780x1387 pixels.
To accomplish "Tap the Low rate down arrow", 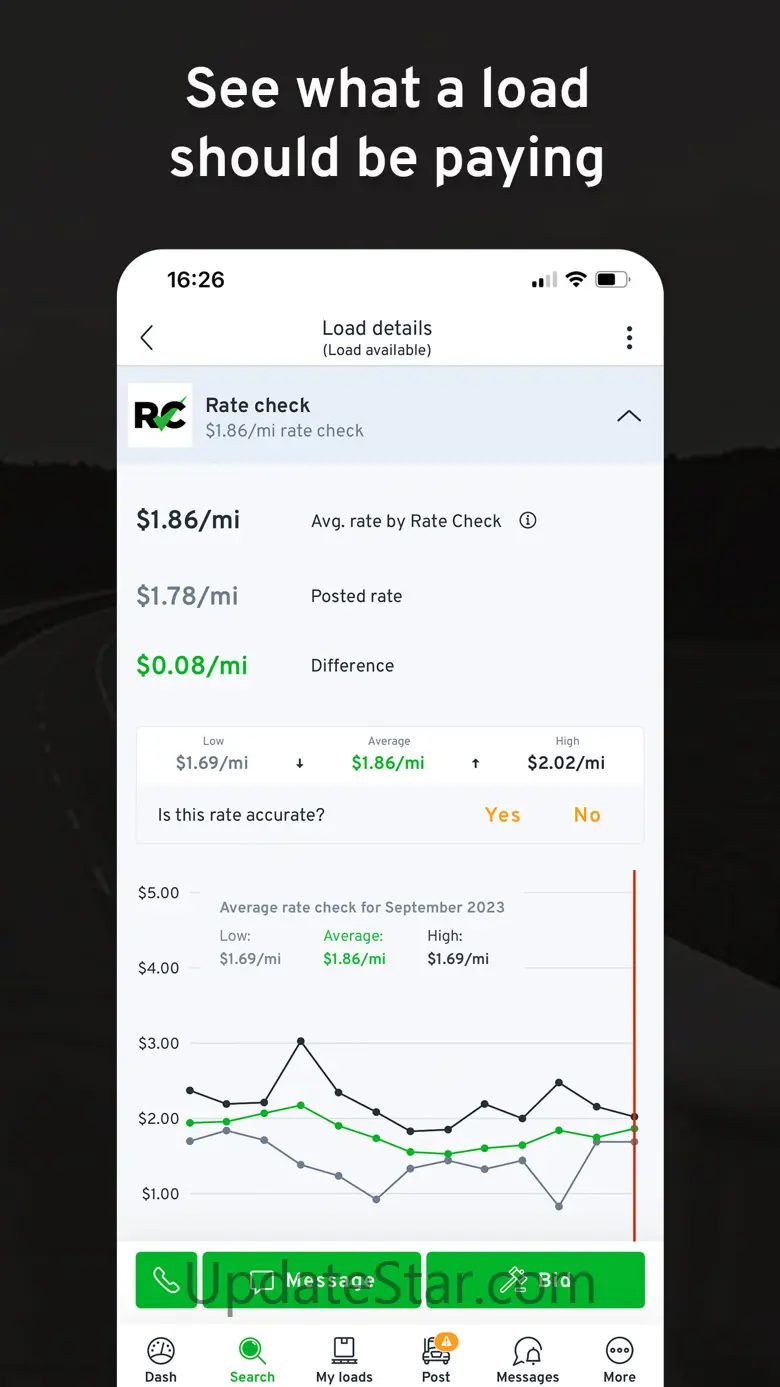I will 299,764.
